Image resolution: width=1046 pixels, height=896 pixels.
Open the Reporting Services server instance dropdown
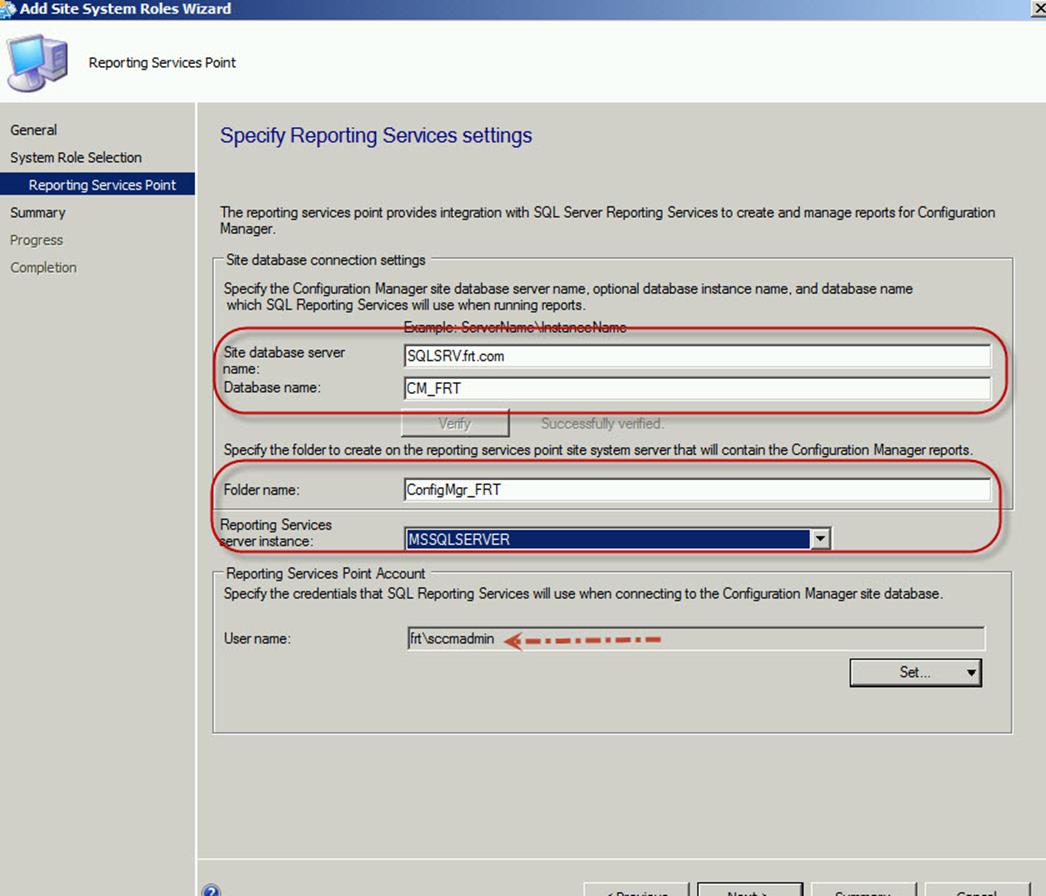(x=820, y=538)
